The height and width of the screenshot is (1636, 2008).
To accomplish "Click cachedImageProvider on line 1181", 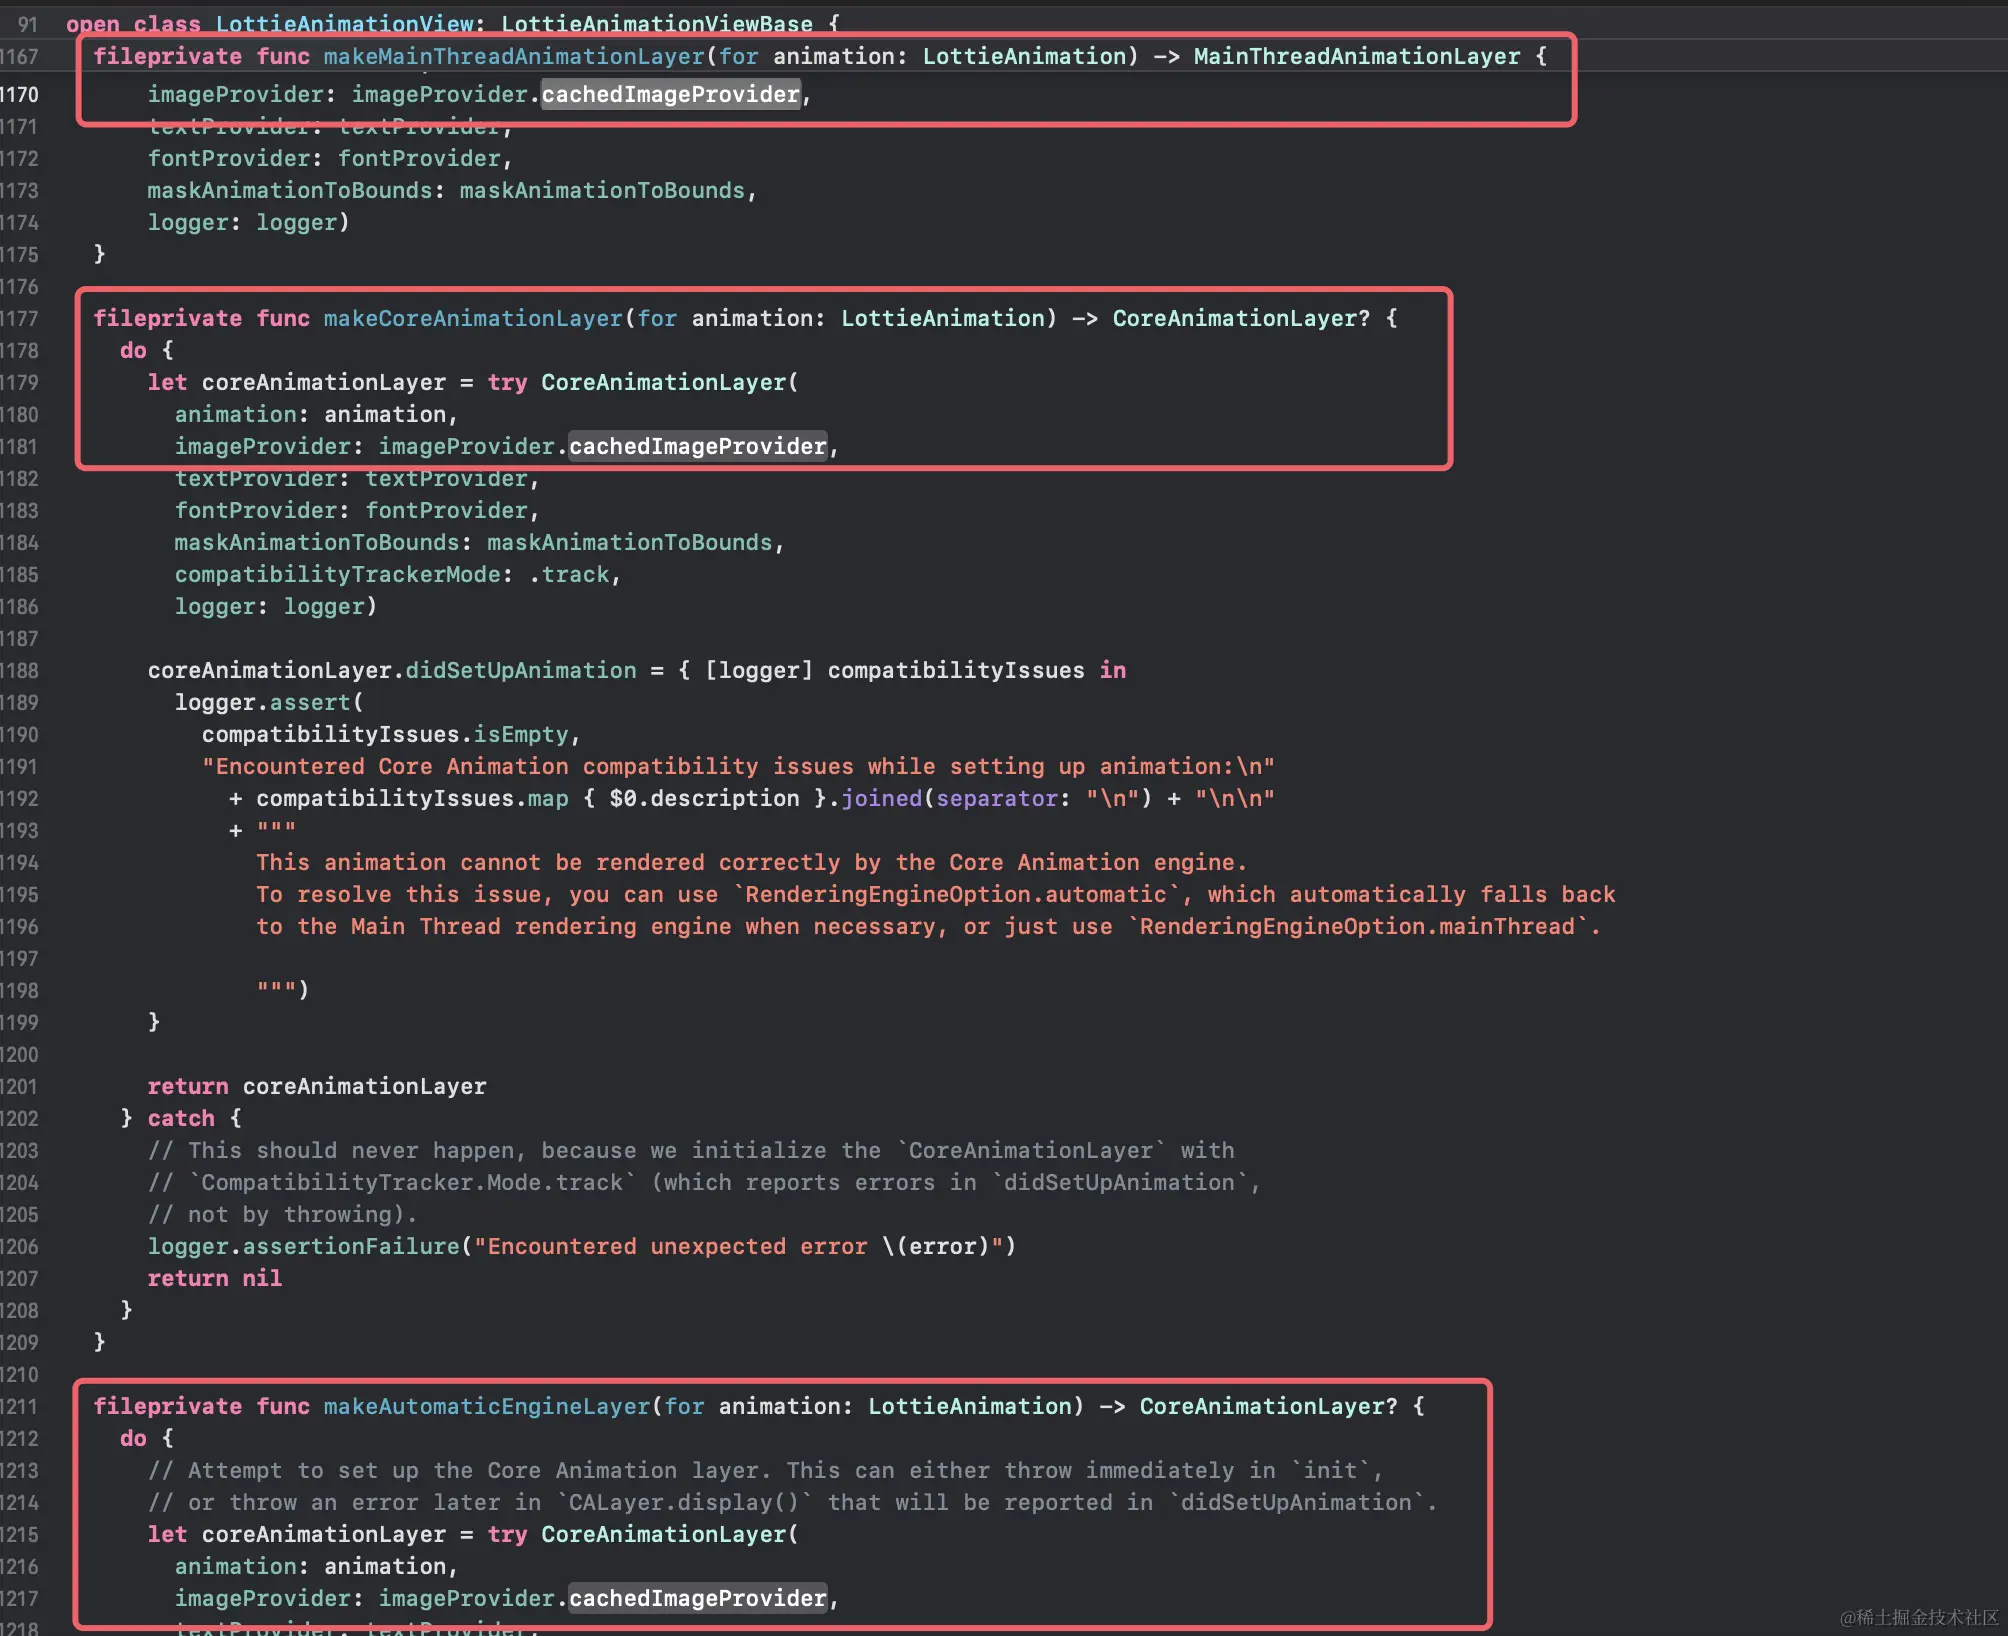I will pyautogui.click(x=697, y=447).
